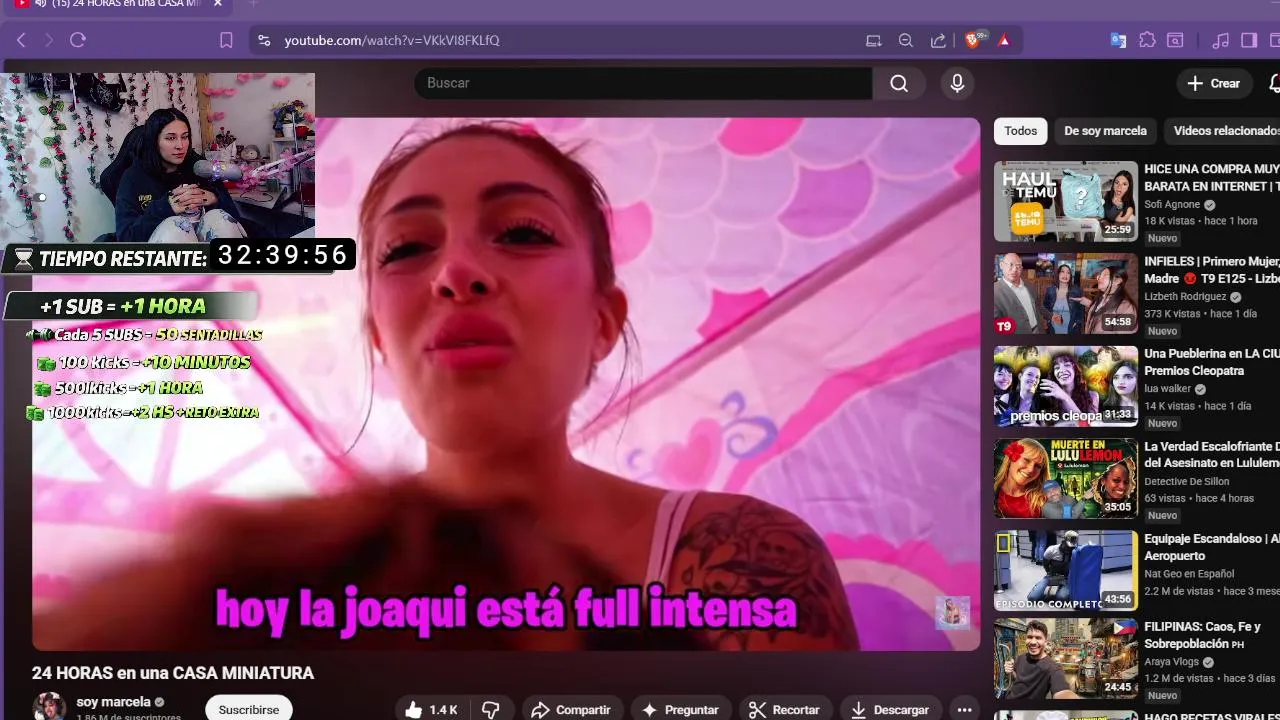Share this page via the share icon

coord(938,40)
